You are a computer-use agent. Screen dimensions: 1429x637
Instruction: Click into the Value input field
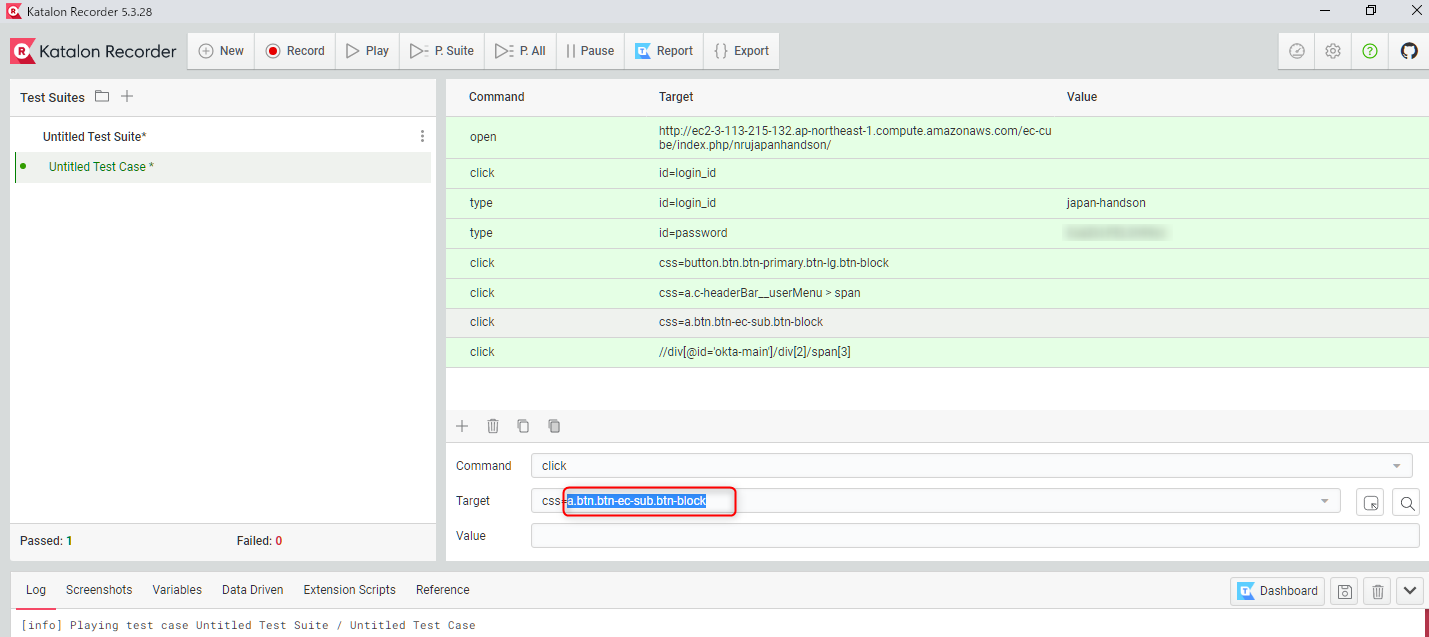[x=974, y=536]
